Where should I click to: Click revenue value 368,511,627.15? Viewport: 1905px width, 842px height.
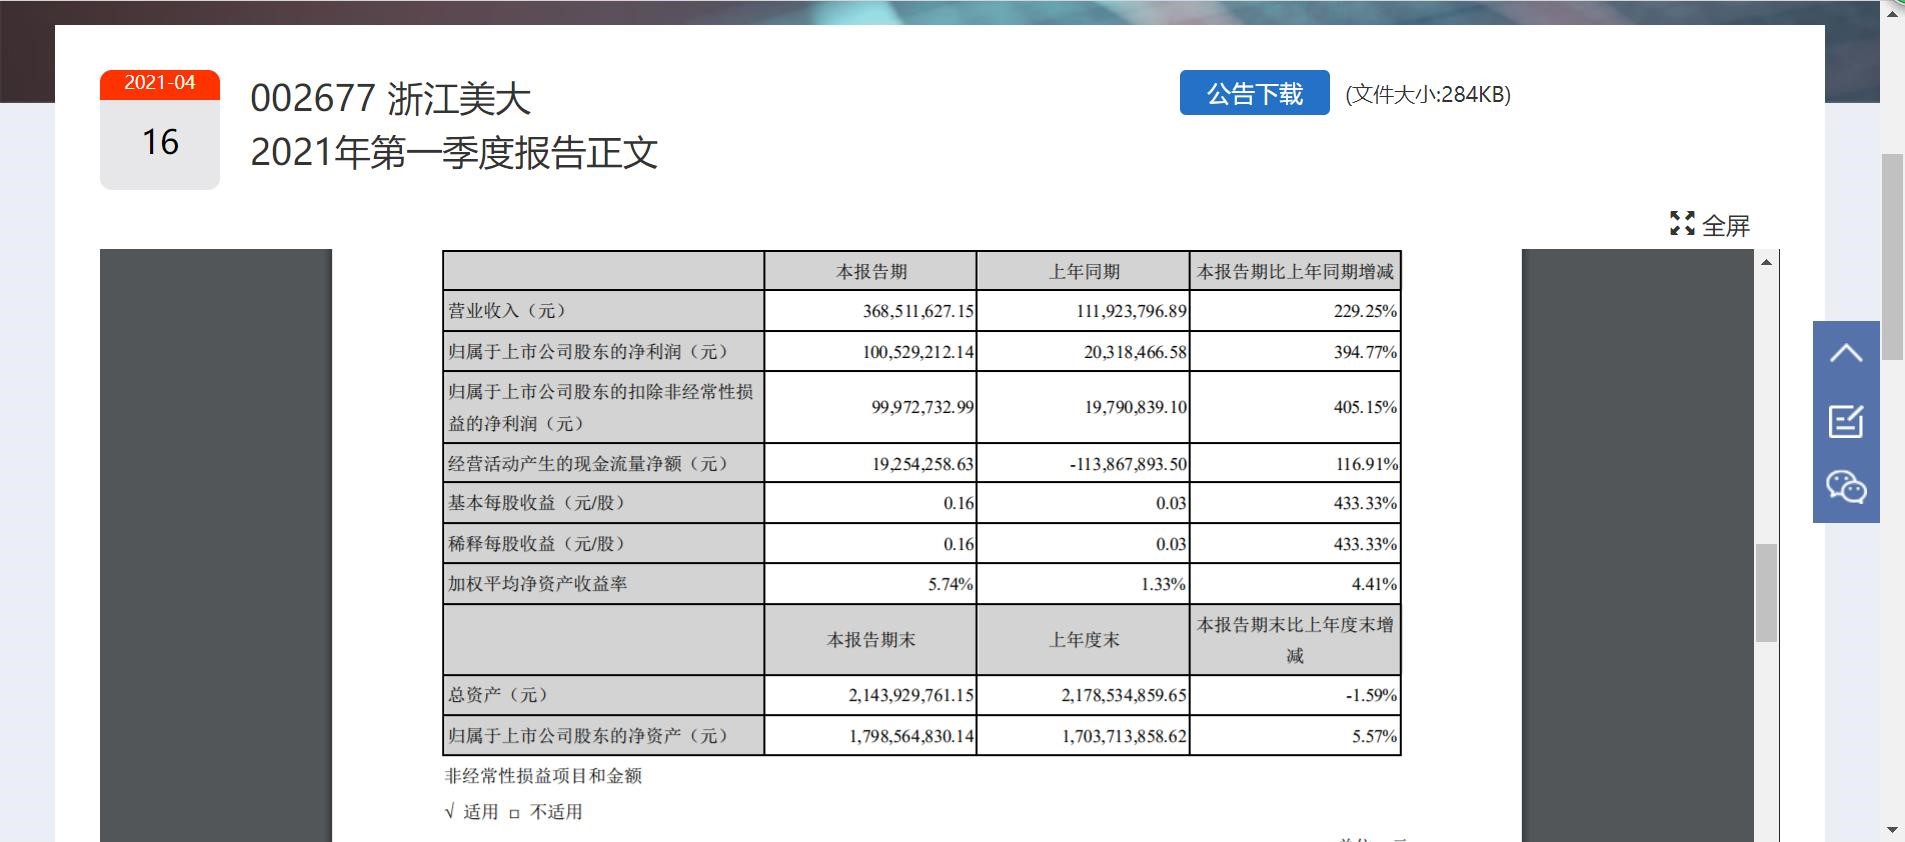point(918,311)
